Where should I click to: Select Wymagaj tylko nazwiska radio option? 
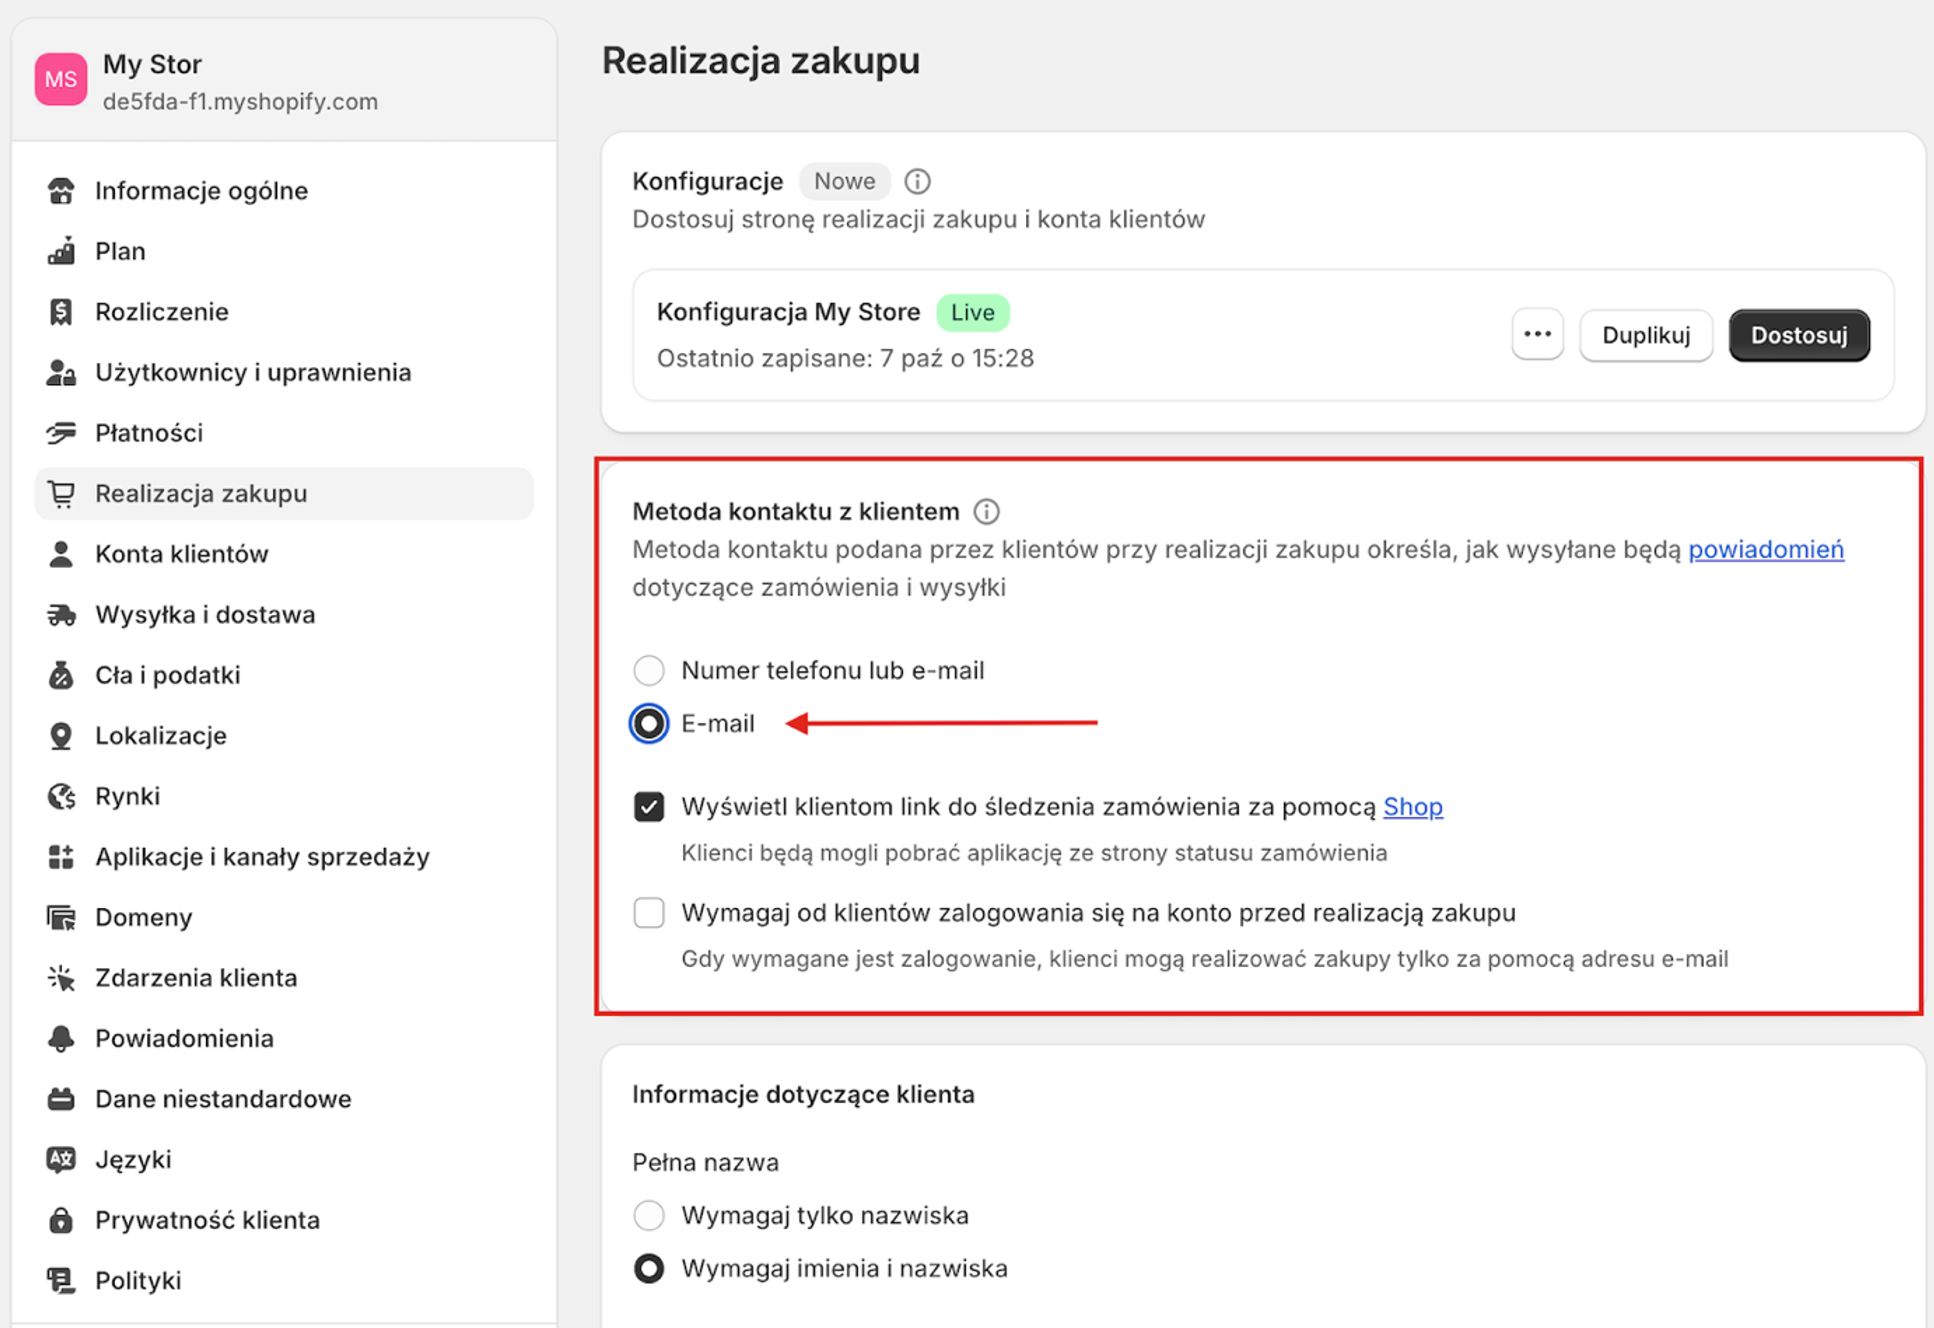(649, 1216)
